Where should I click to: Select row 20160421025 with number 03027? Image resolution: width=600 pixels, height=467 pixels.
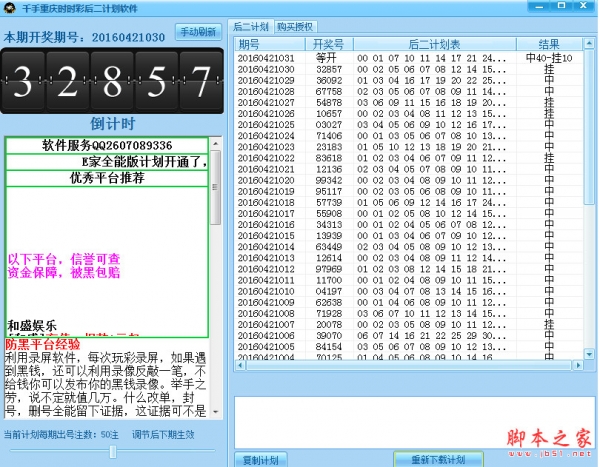click(409, 125)
